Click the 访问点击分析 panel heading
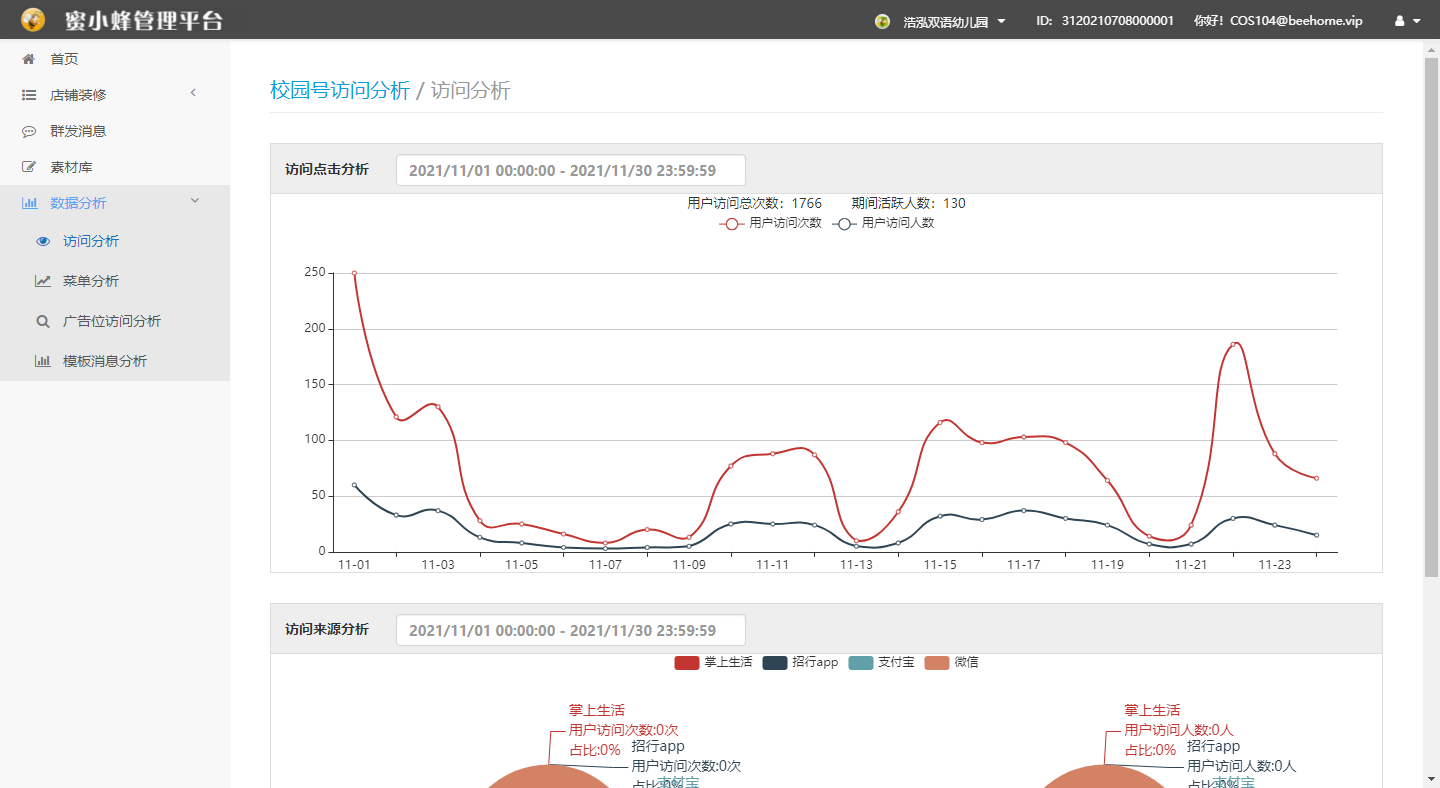The width and height of the screenshot is (1440, 788). pos(327,170)
